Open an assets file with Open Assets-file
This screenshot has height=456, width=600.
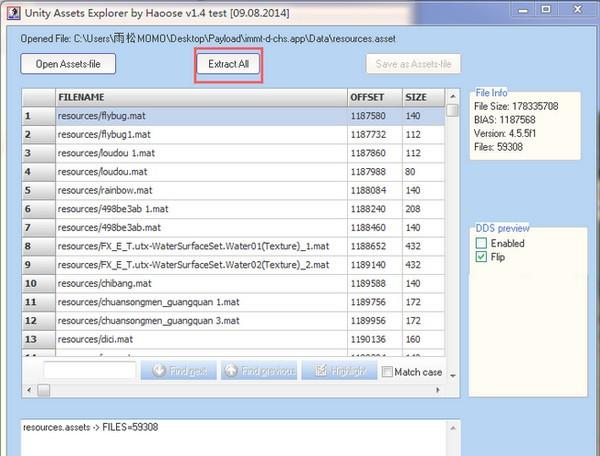click(68, 64)
